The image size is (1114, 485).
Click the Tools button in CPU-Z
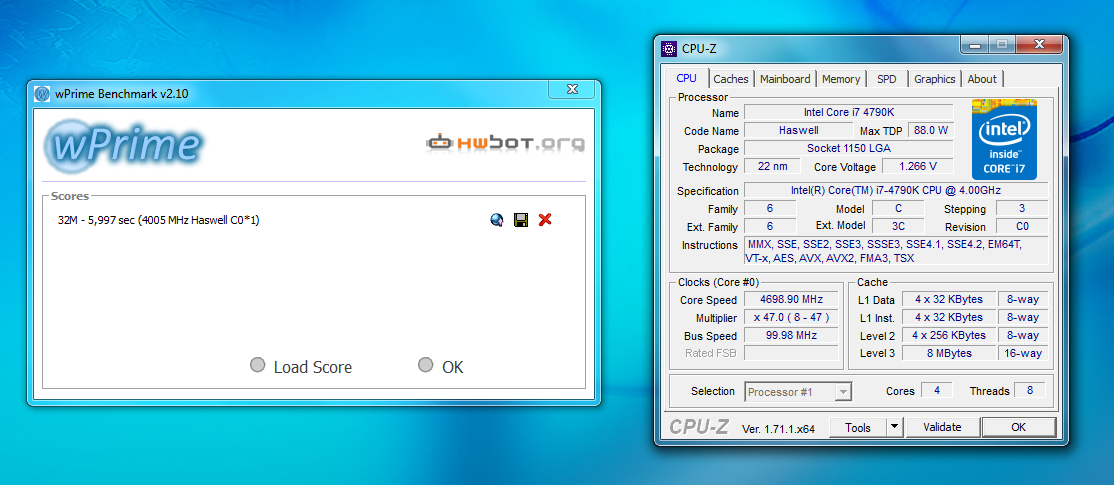click(858, 427)
